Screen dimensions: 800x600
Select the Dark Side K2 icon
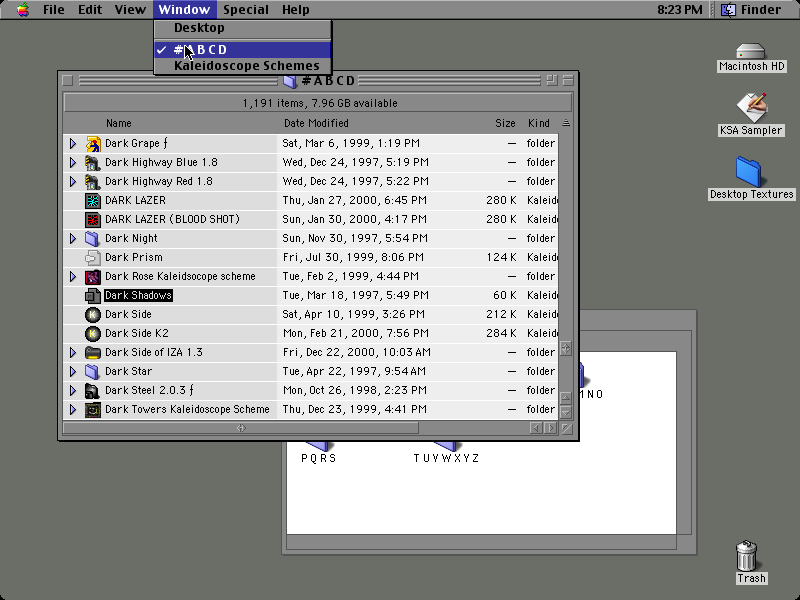point(93,333)
